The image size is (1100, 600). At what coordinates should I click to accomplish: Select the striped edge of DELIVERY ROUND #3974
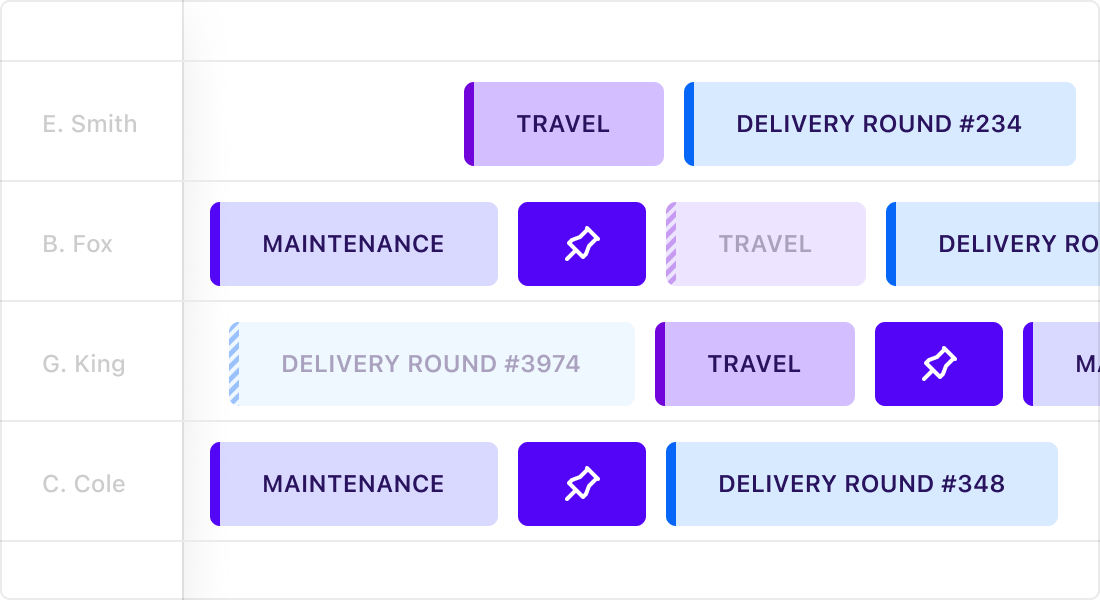(x=234, y=364)
